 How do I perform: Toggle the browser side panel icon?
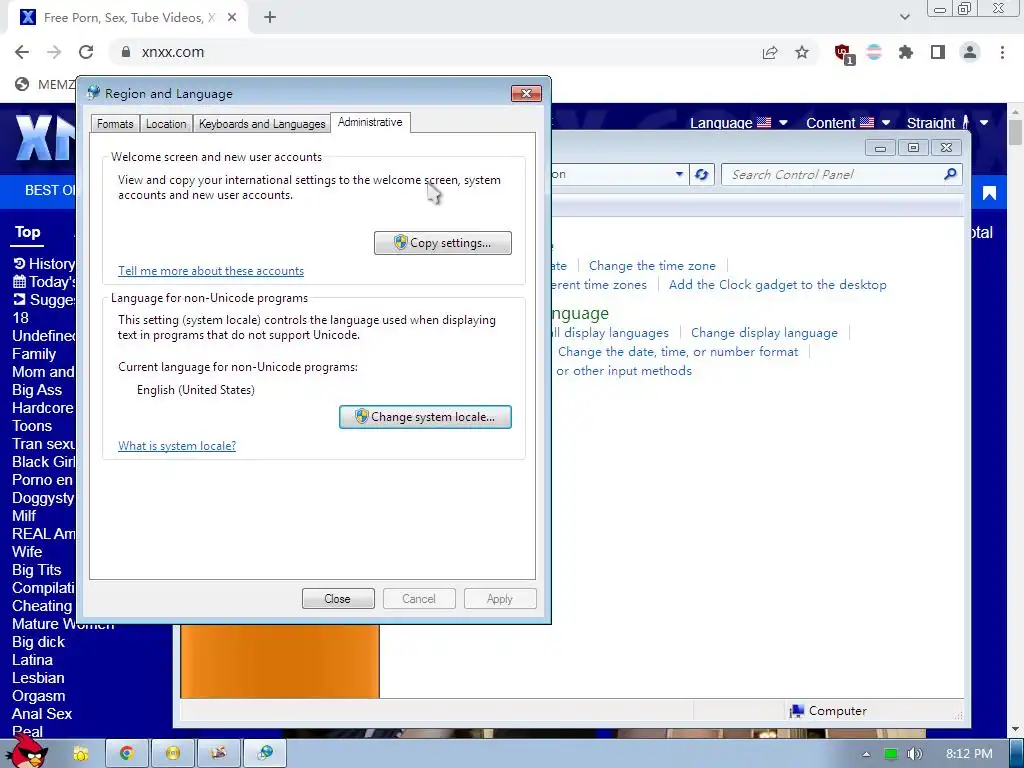[x=938, y=52]
